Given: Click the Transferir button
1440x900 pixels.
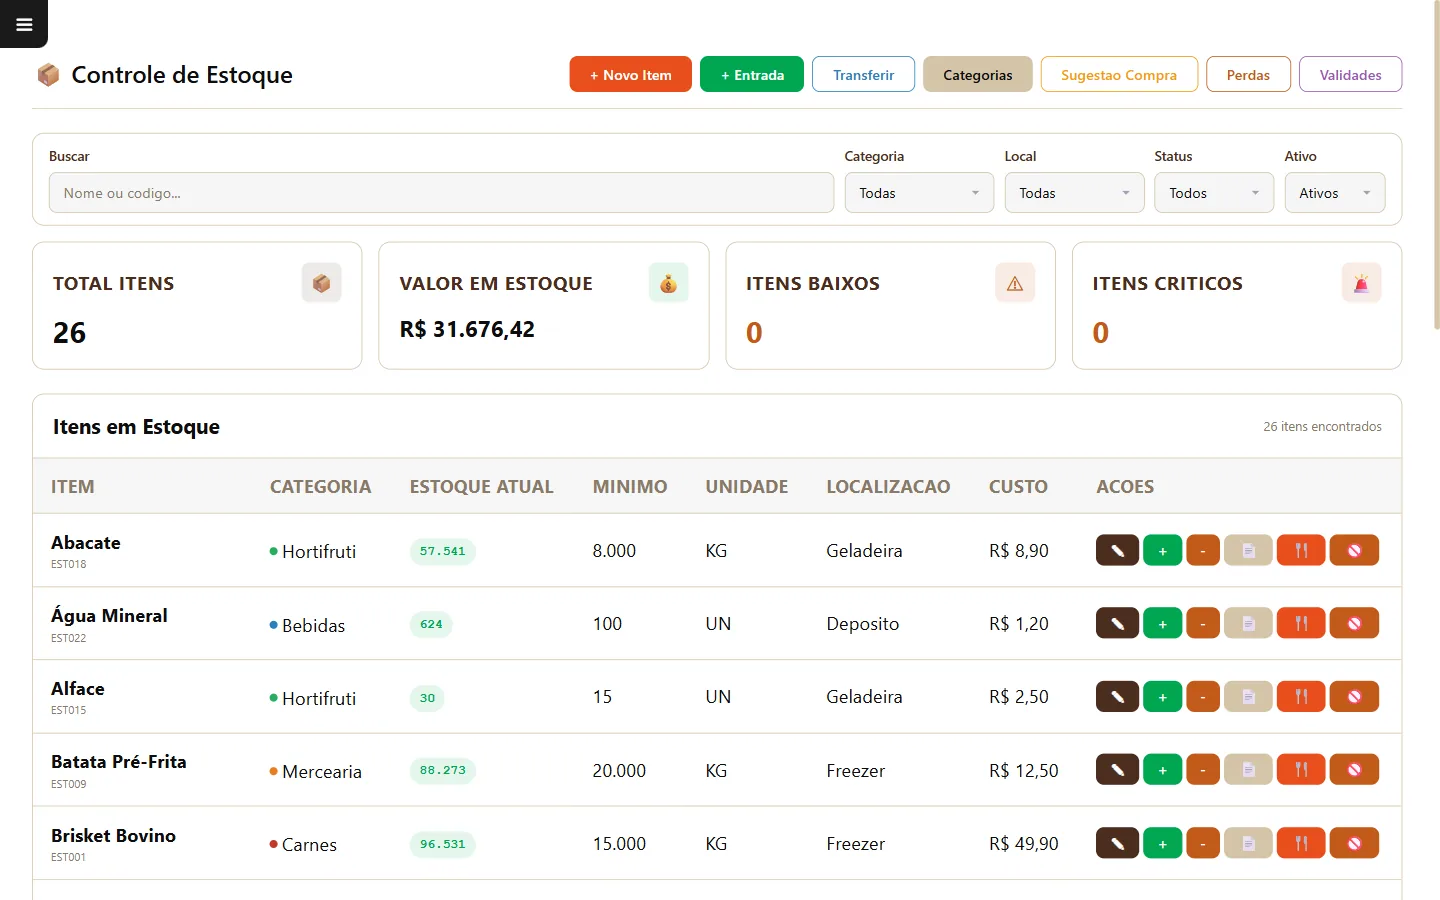Looking at the screenshot, I should [863, 74].
